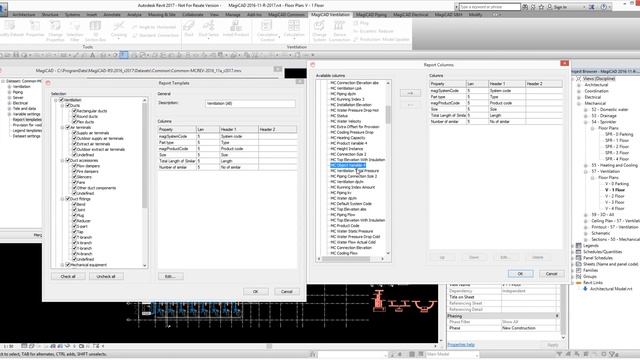Click the Duct drawing tool icon
The height and width of the screenshot is (360, 640).
pyautogui.click(x=189, y=27)
